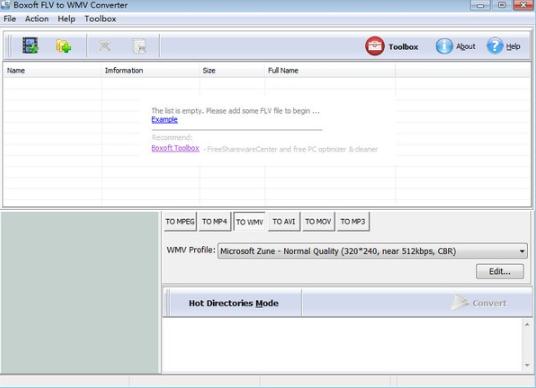This screenshot has width=536, height=388.
Task: Sort by the Size column header
Action: click(232, 70)
